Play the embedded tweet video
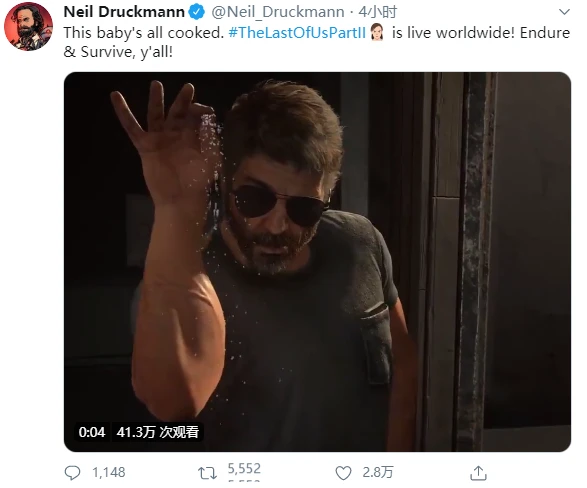 click(317, 262)
